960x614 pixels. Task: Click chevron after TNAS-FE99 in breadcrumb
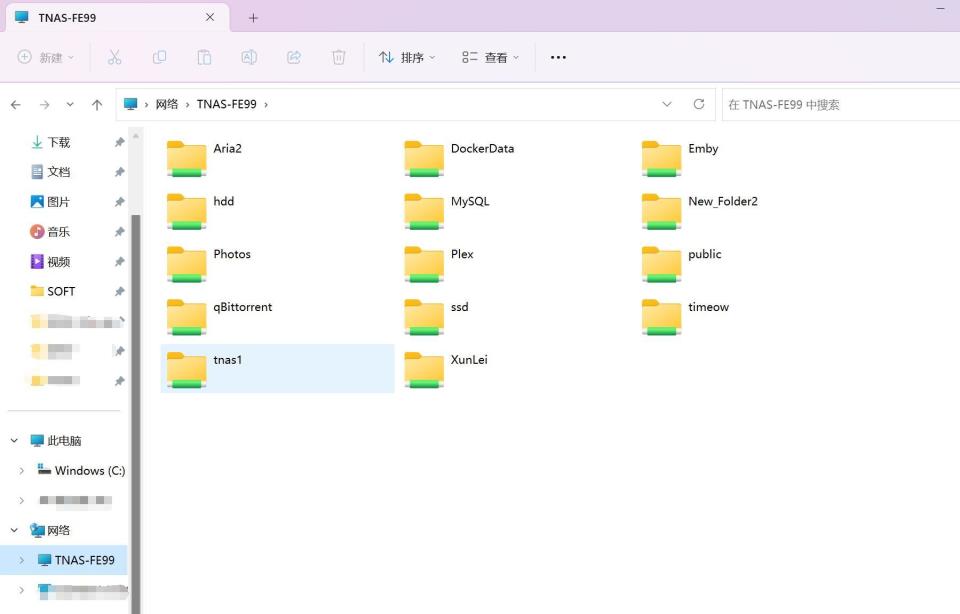click(x=266, y=105)
